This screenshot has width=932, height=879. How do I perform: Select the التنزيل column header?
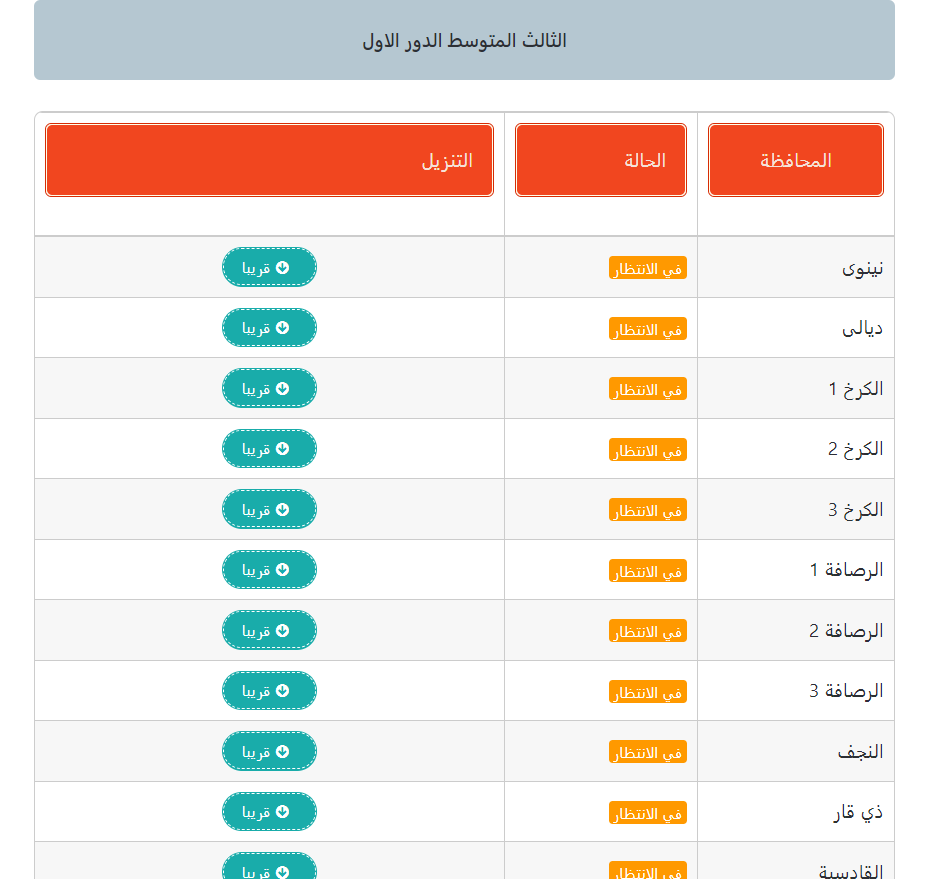[x=269, y=160]
